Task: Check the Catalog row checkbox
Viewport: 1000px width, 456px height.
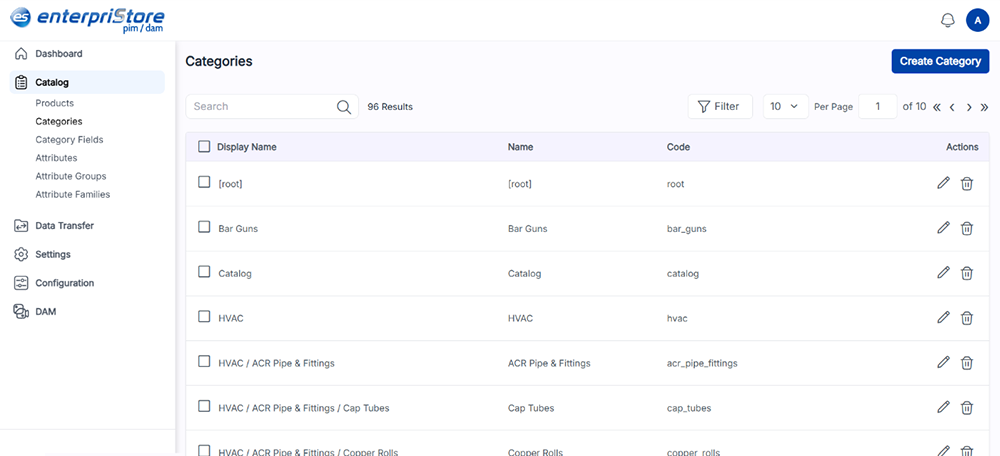Action: pyautogui.click(x=204, y=272)
